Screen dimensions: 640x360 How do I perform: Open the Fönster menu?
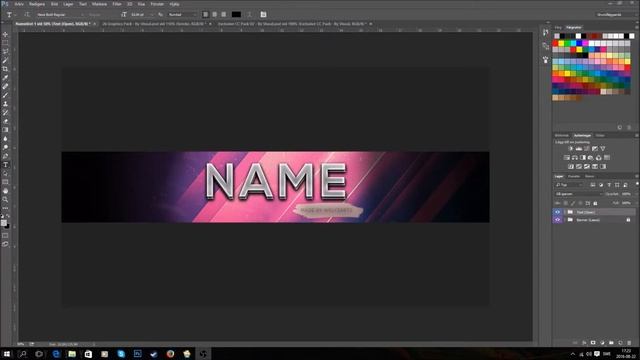point(157,4)
